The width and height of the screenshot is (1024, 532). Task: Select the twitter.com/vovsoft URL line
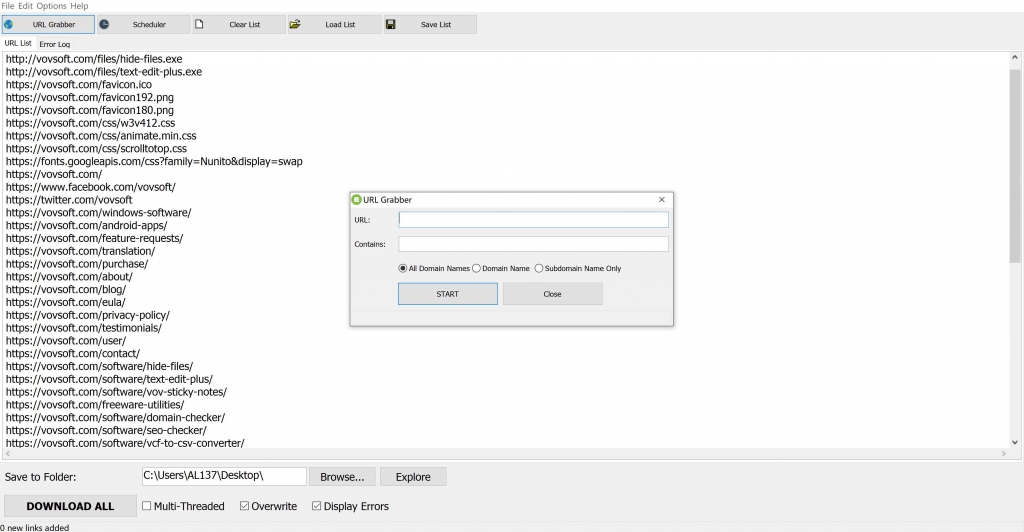(x=69, y=200)
